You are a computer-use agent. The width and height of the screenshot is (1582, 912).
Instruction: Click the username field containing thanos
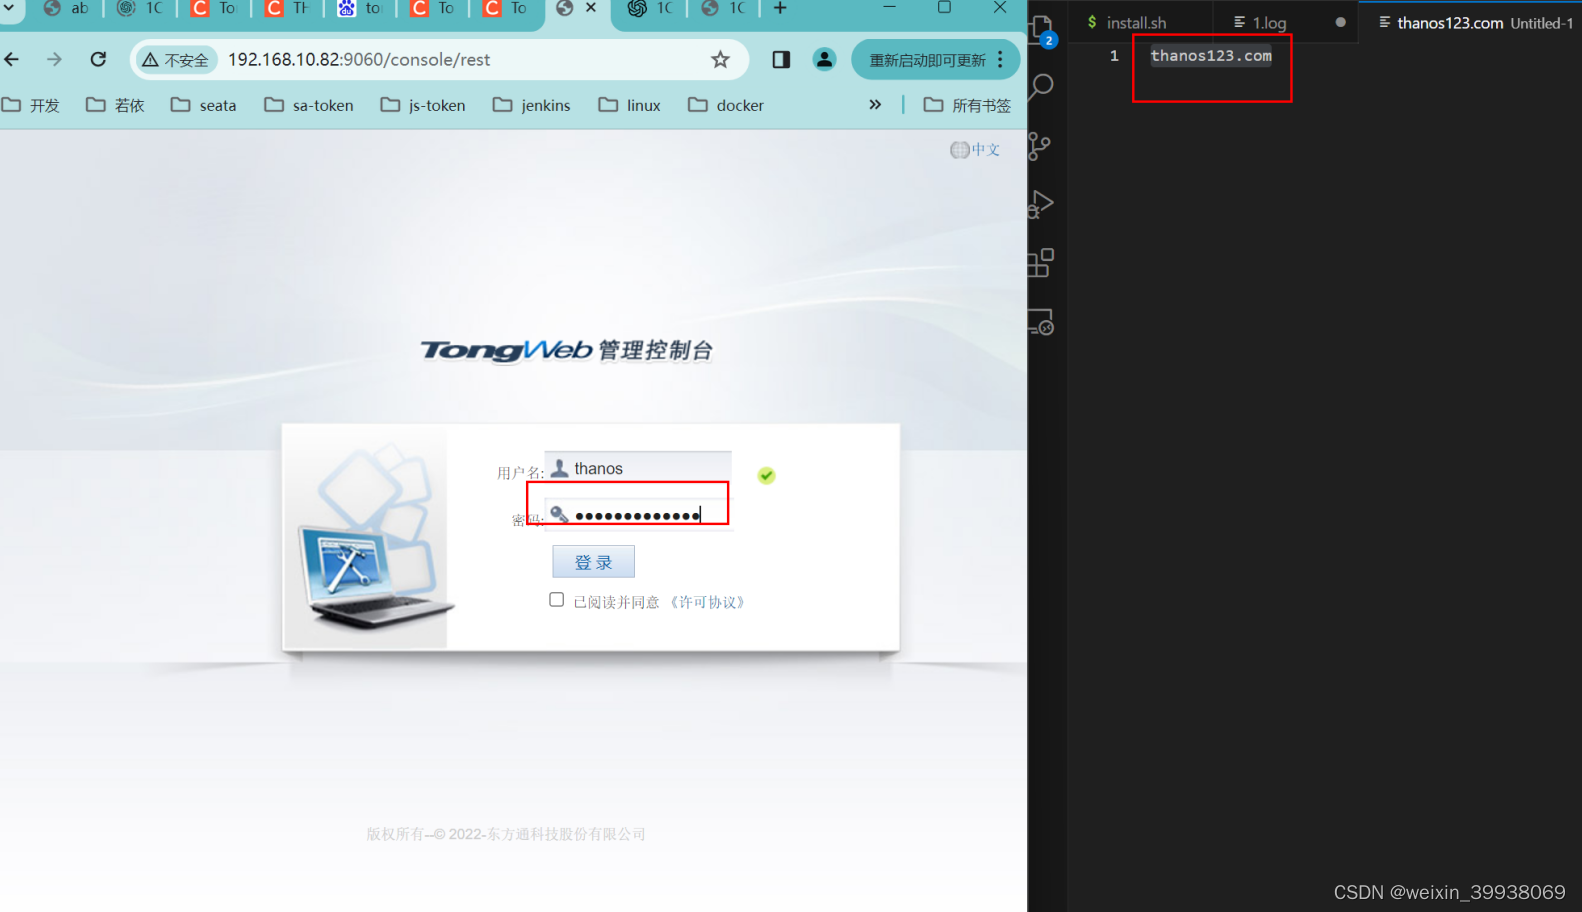[638, 468]
